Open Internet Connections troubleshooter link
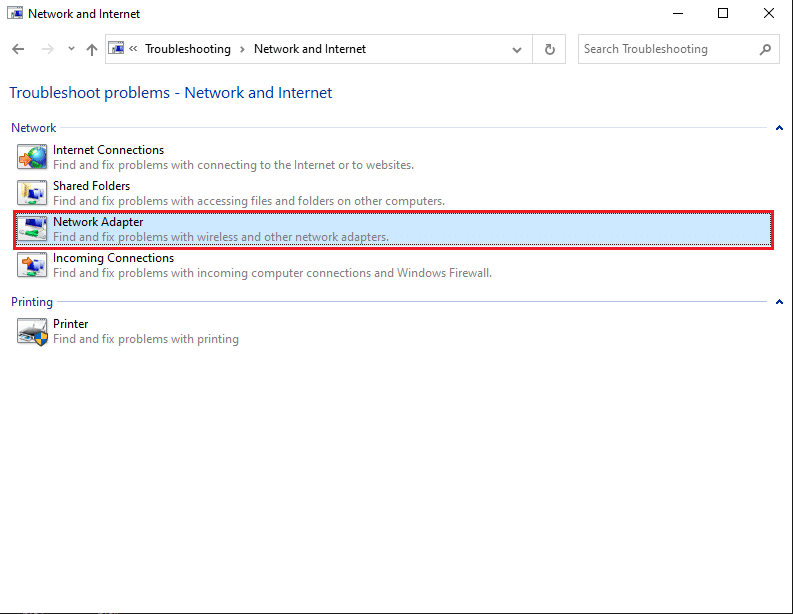This screenshot has width=793, height=614. 108,150
